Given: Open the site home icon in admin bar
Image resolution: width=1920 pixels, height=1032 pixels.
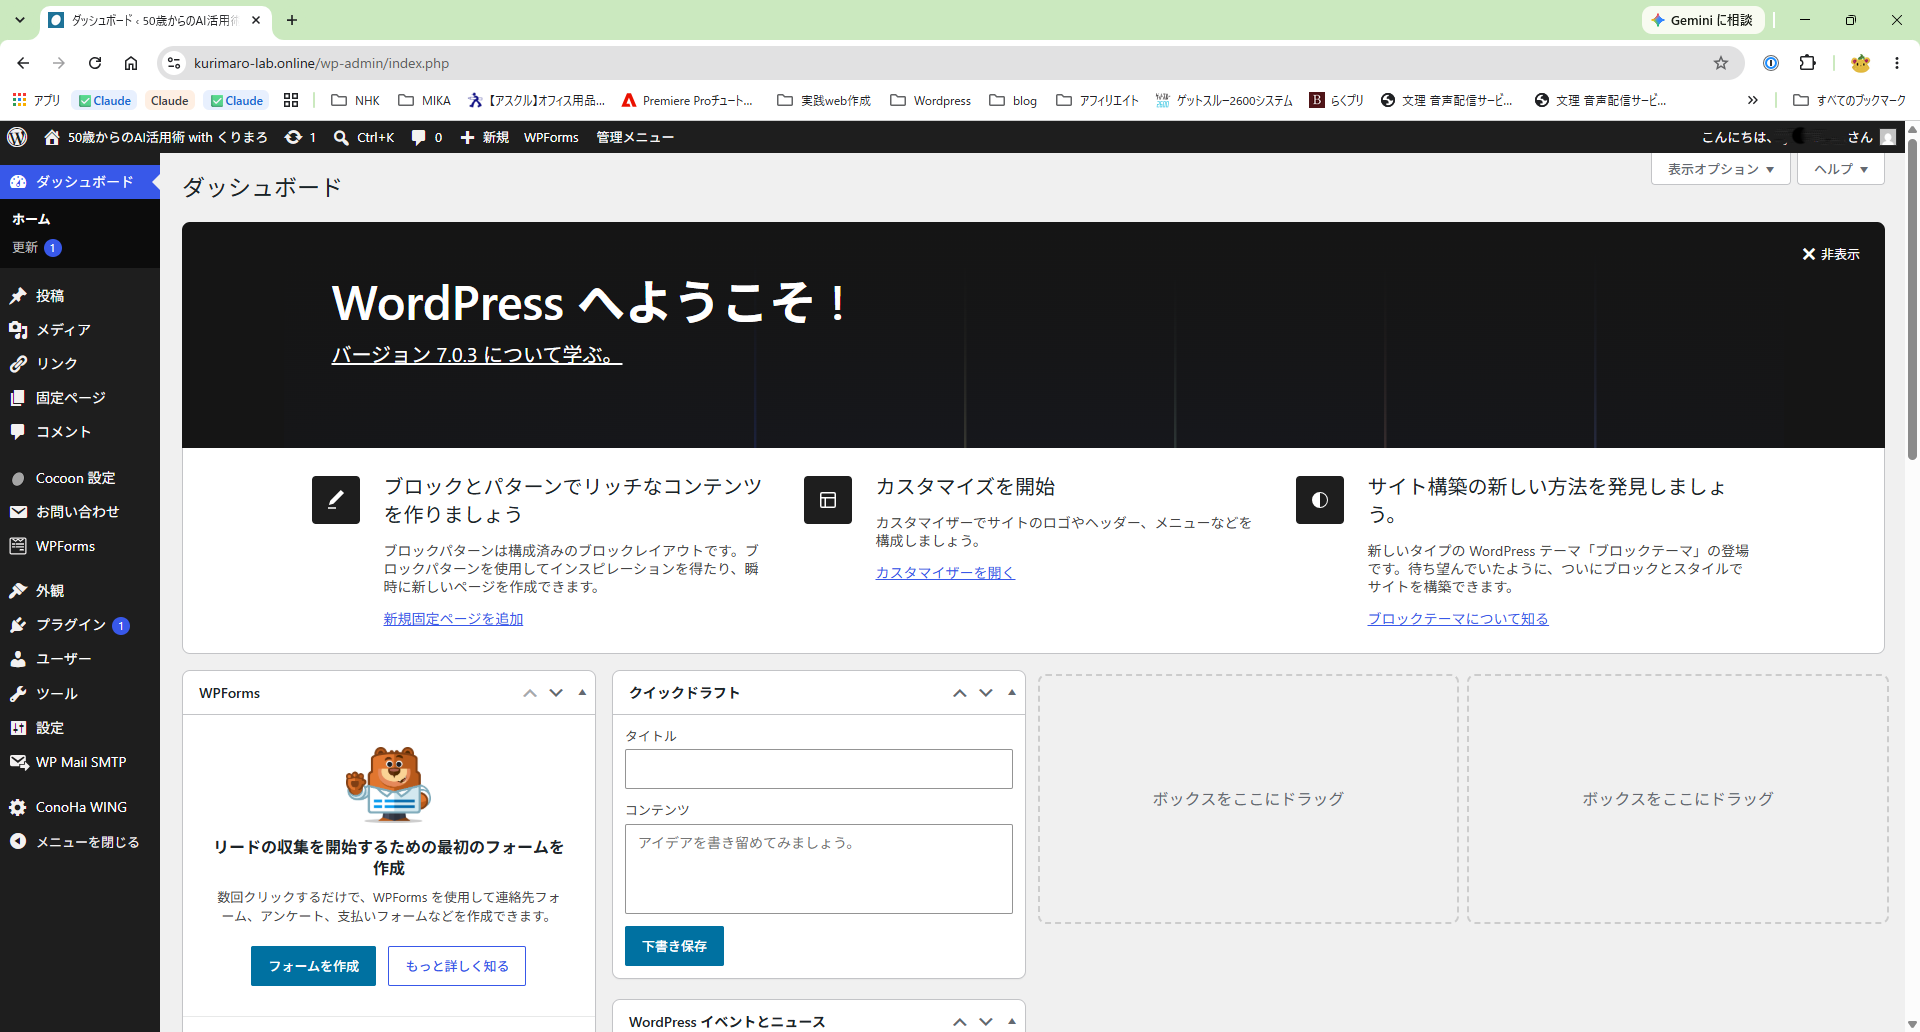Looking at the screenshot, I should [52, 137].
